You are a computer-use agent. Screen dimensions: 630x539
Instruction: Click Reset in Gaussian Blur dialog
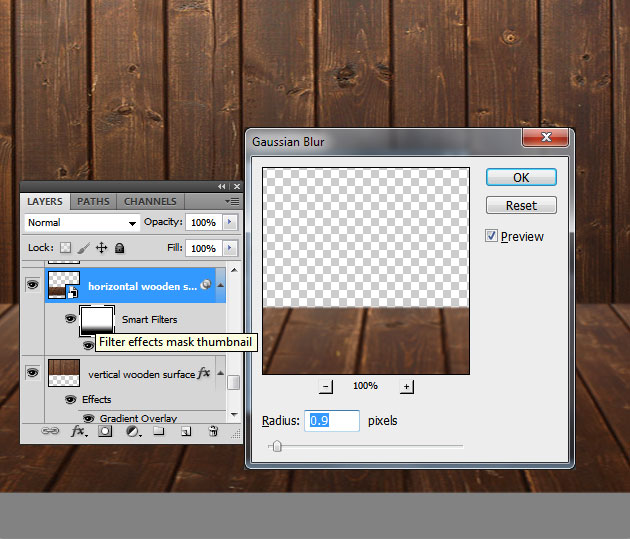tap(521, 205)
